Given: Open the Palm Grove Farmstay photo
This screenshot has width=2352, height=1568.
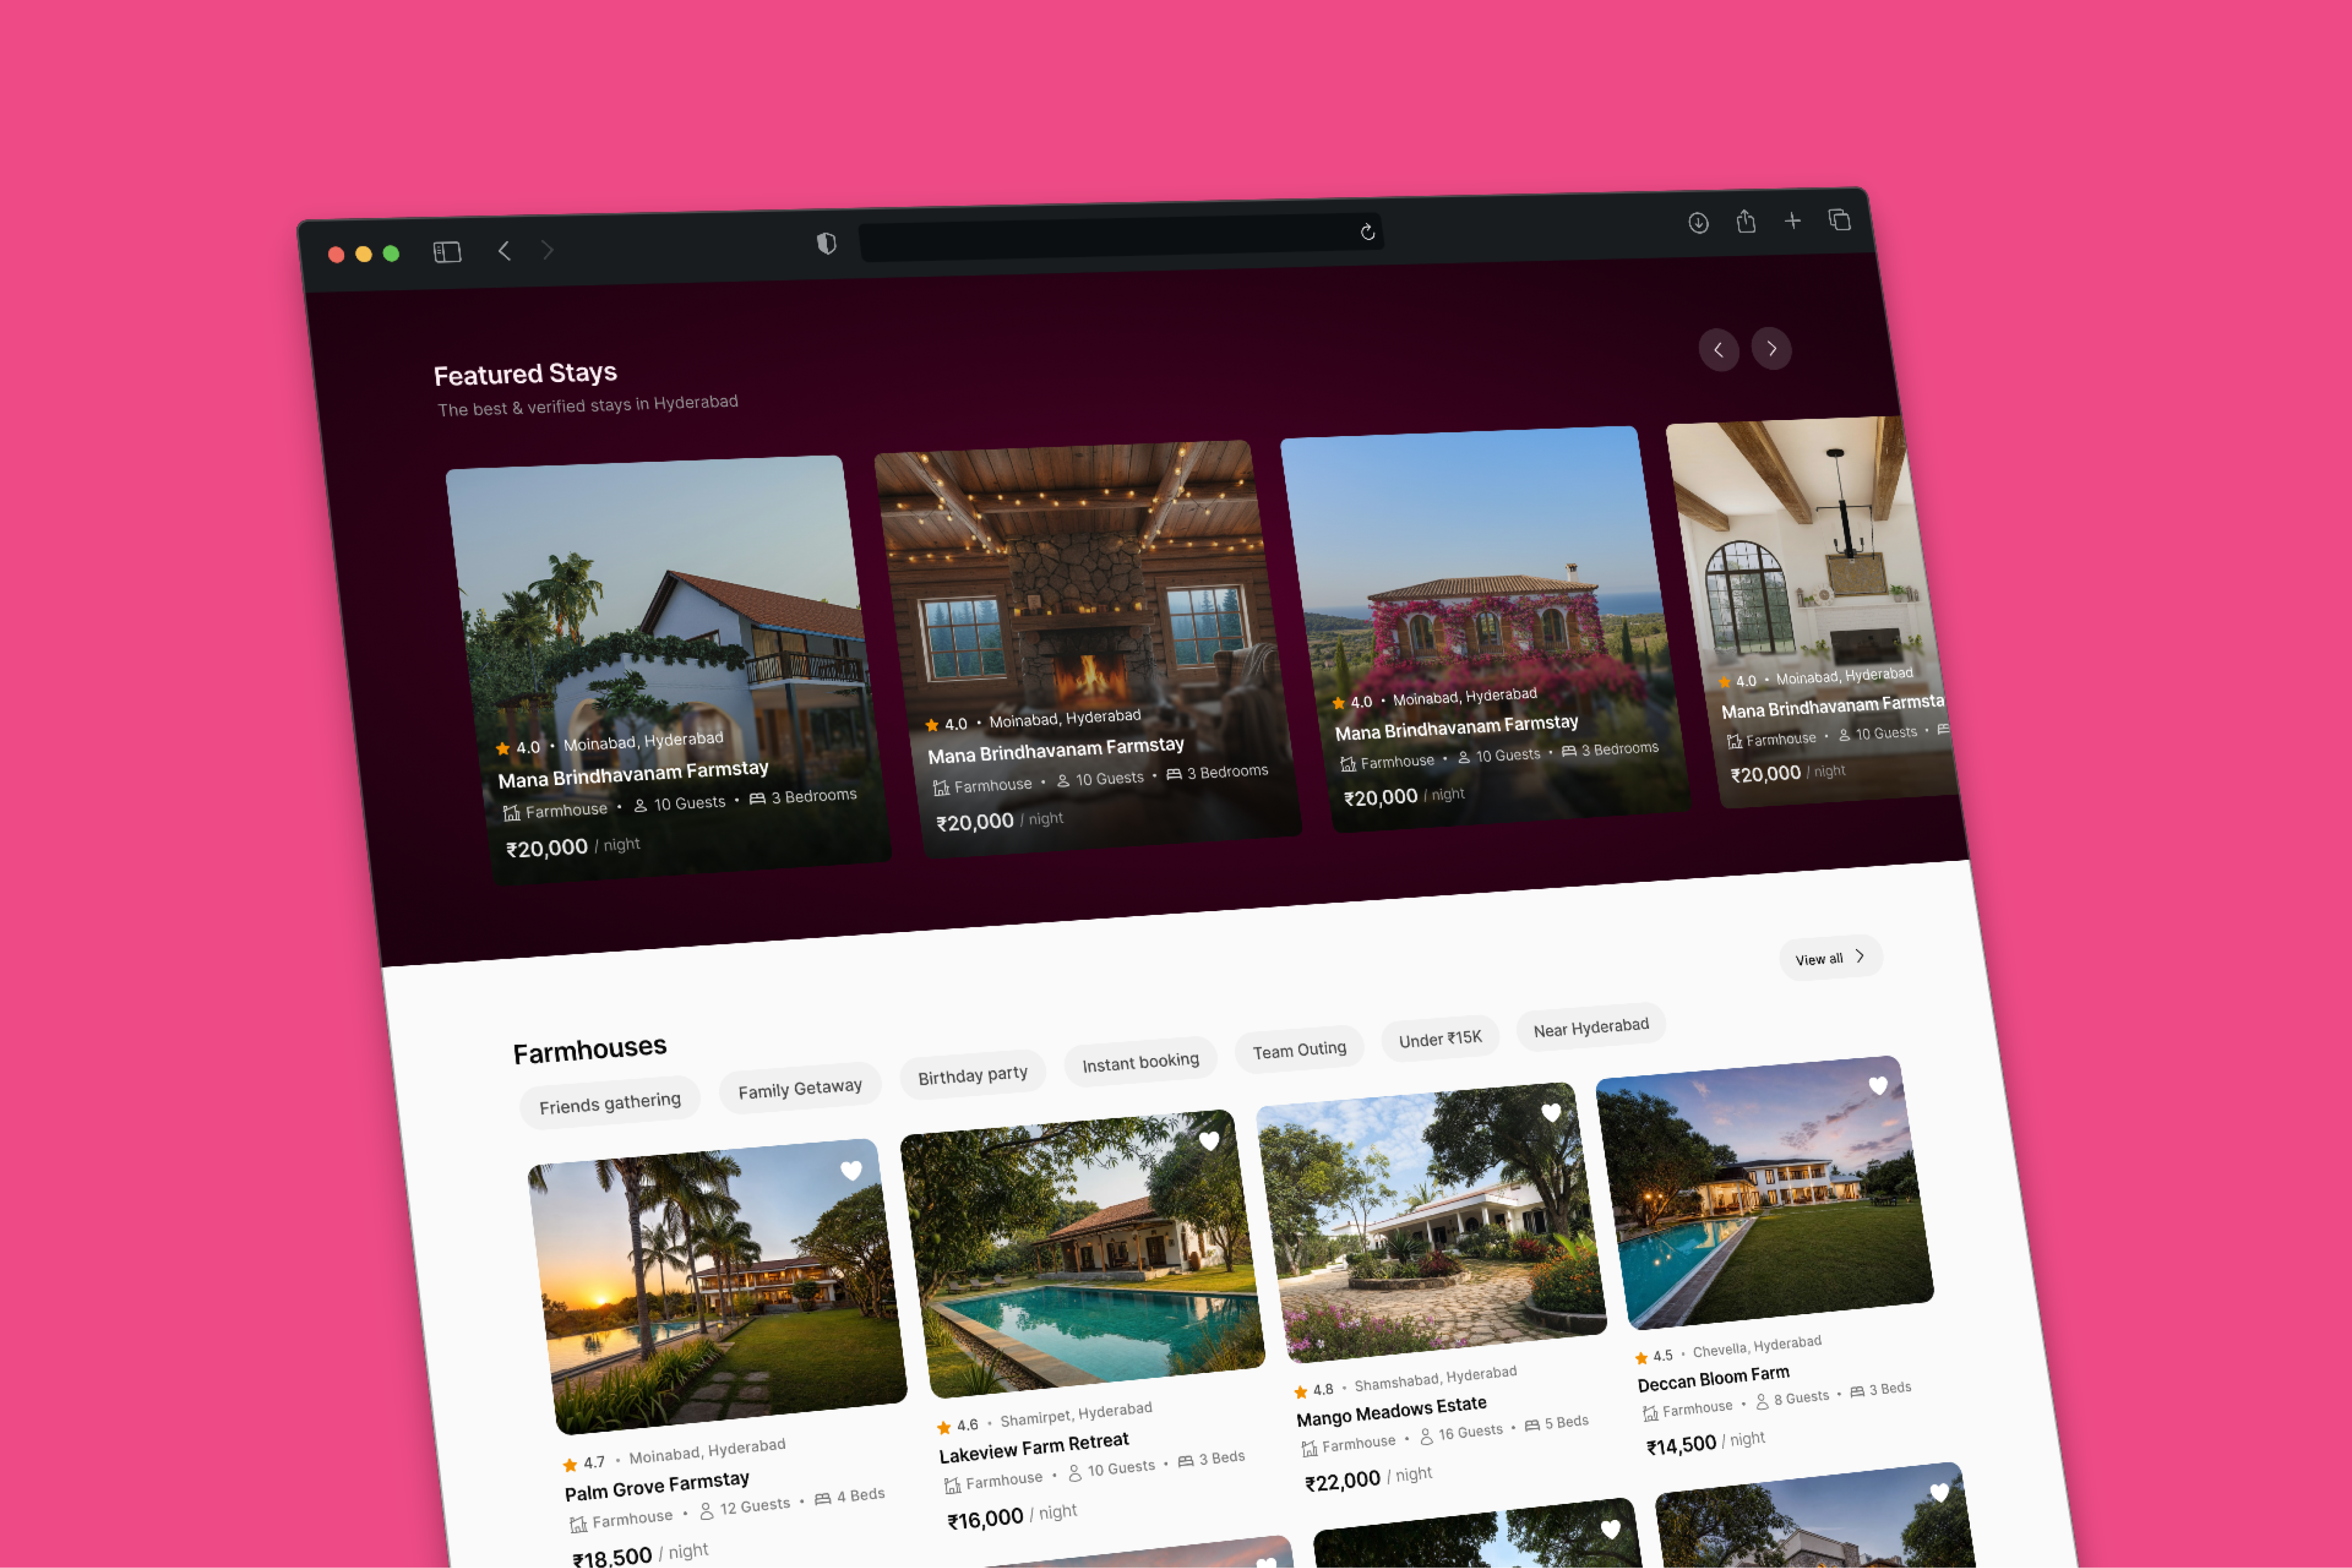Looking at the screenshot, I should [717, 1287].
